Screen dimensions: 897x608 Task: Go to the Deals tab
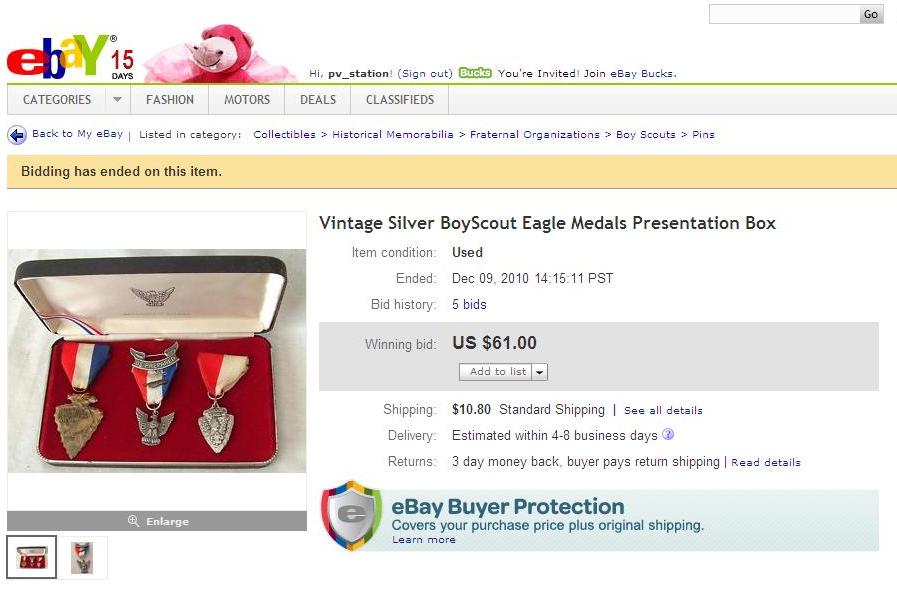coord(318,100)
